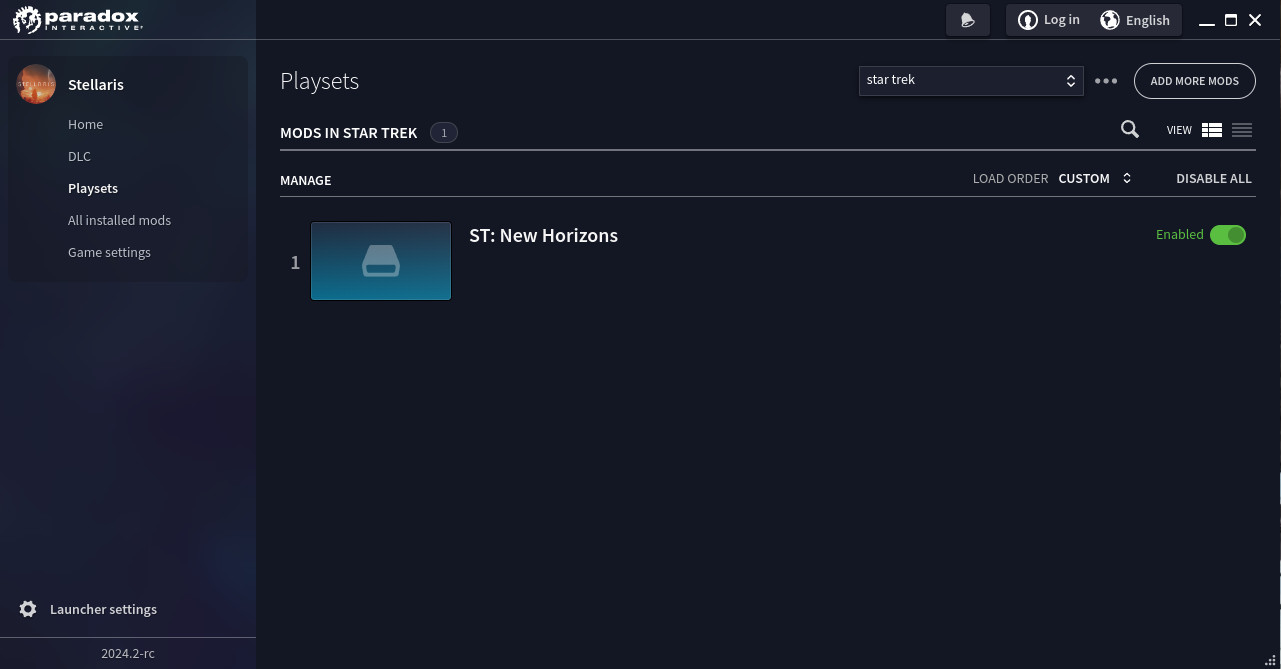This screenshot has width=1281, height=669.
Task: Open Game settings
Action: [109, 252]
